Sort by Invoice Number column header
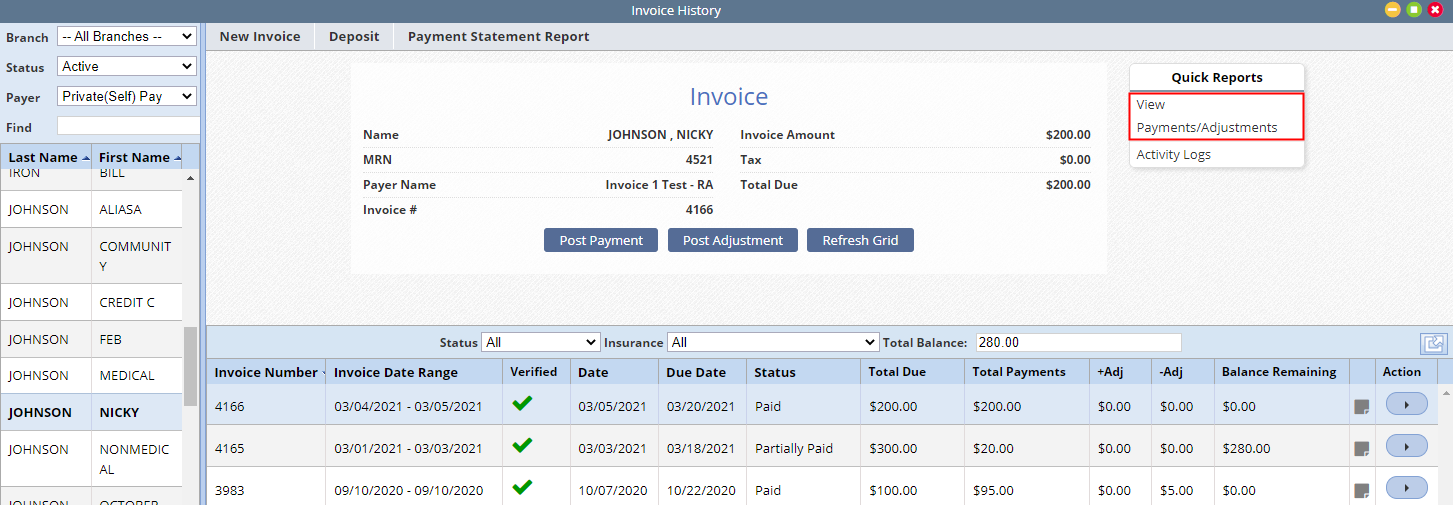 pyautogui.click(x=266, y=372)
